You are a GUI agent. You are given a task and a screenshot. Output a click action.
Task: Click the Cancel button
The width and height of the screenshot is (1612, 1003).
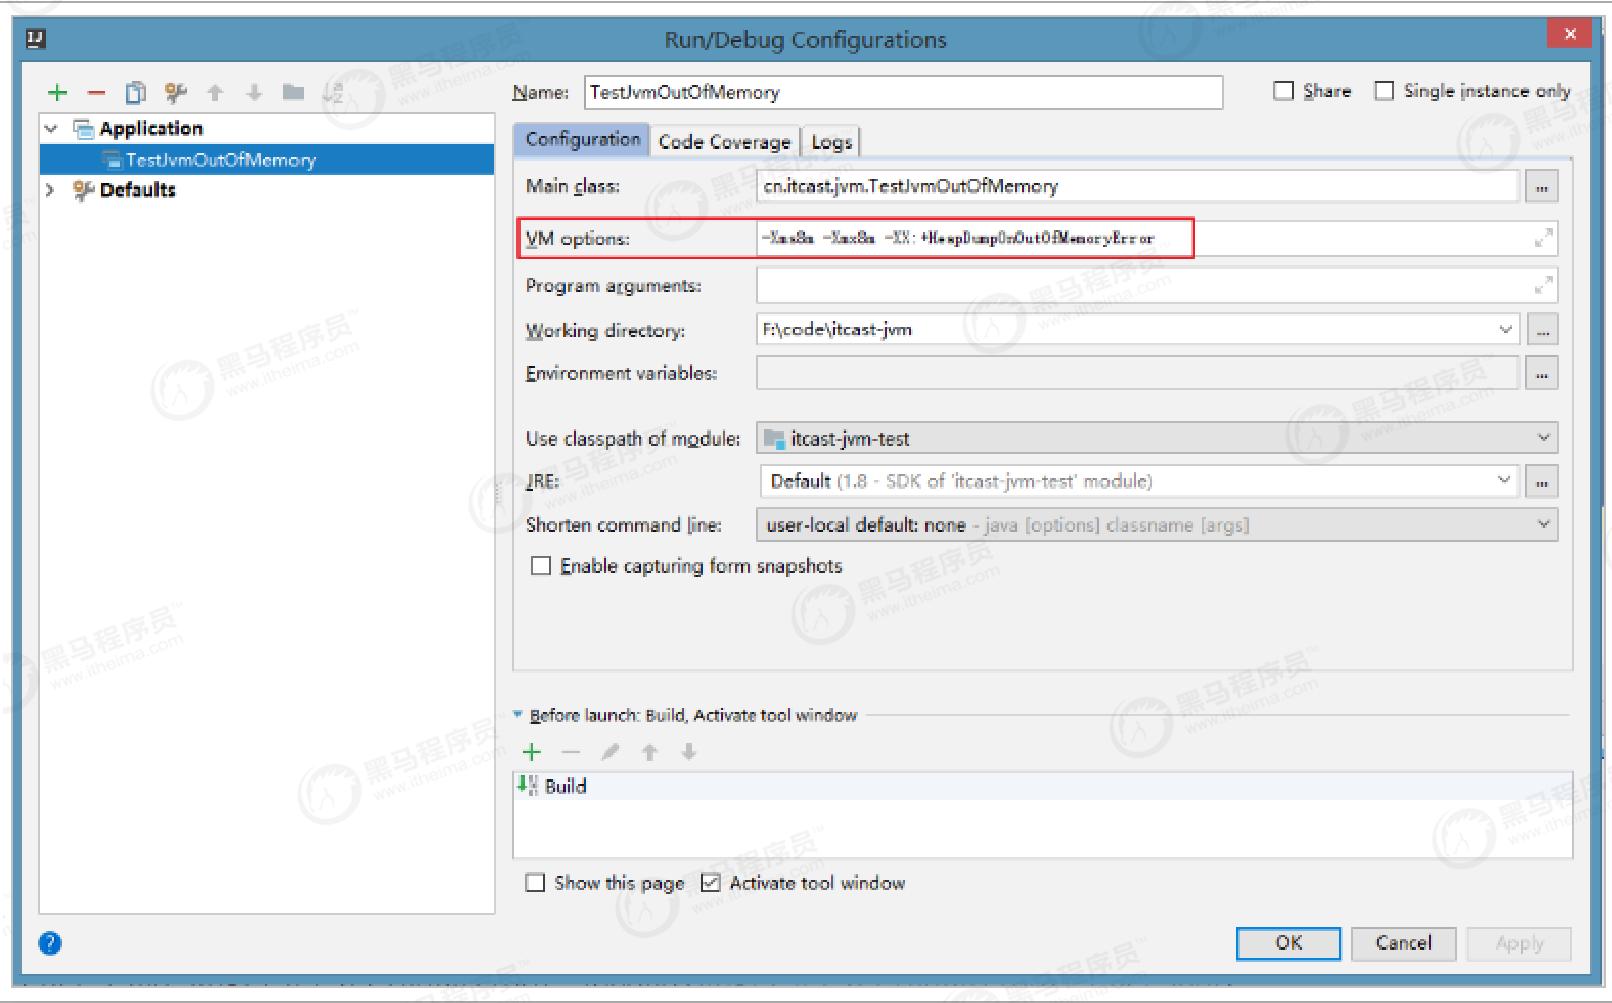(1403, 943)
